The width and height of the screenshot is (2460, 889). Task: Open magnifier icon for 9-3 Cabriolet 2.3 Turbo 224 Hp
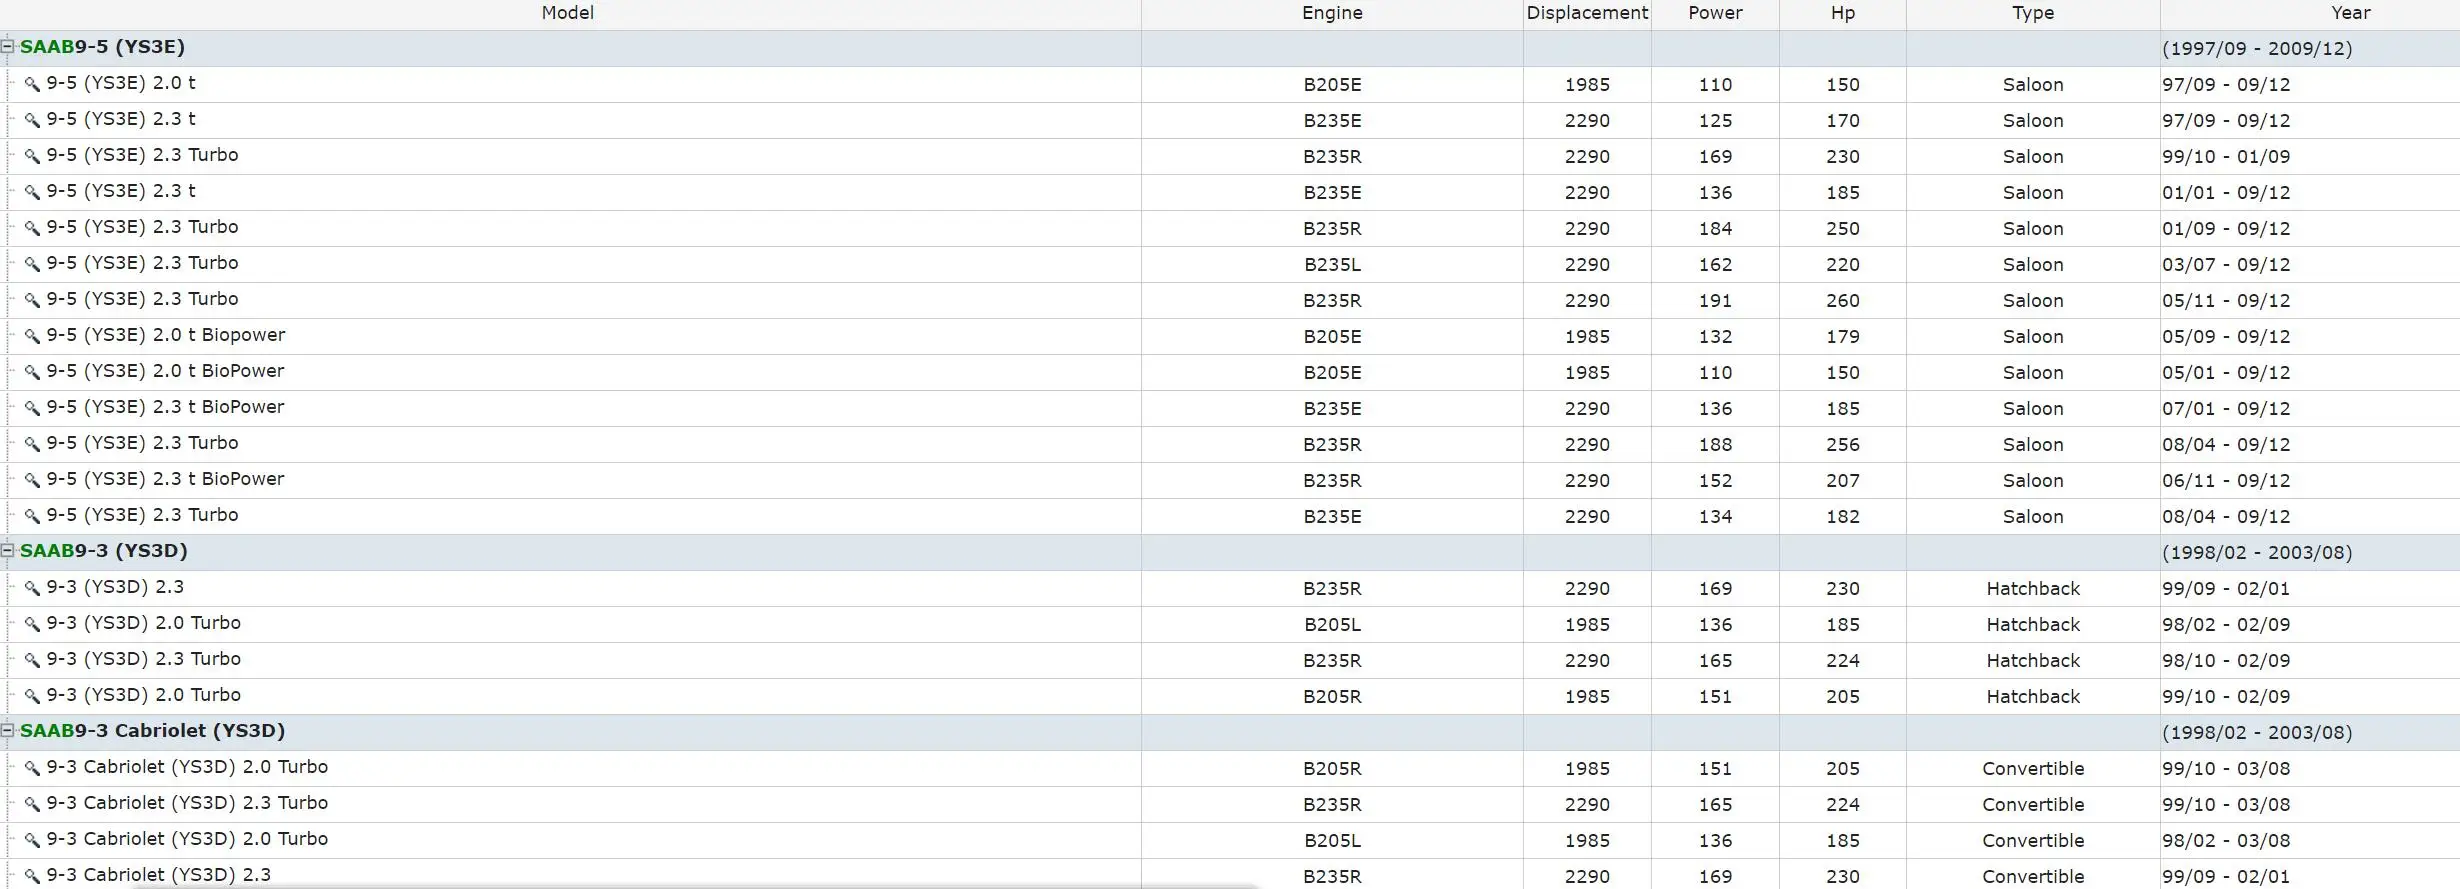[x=32, y=804]
